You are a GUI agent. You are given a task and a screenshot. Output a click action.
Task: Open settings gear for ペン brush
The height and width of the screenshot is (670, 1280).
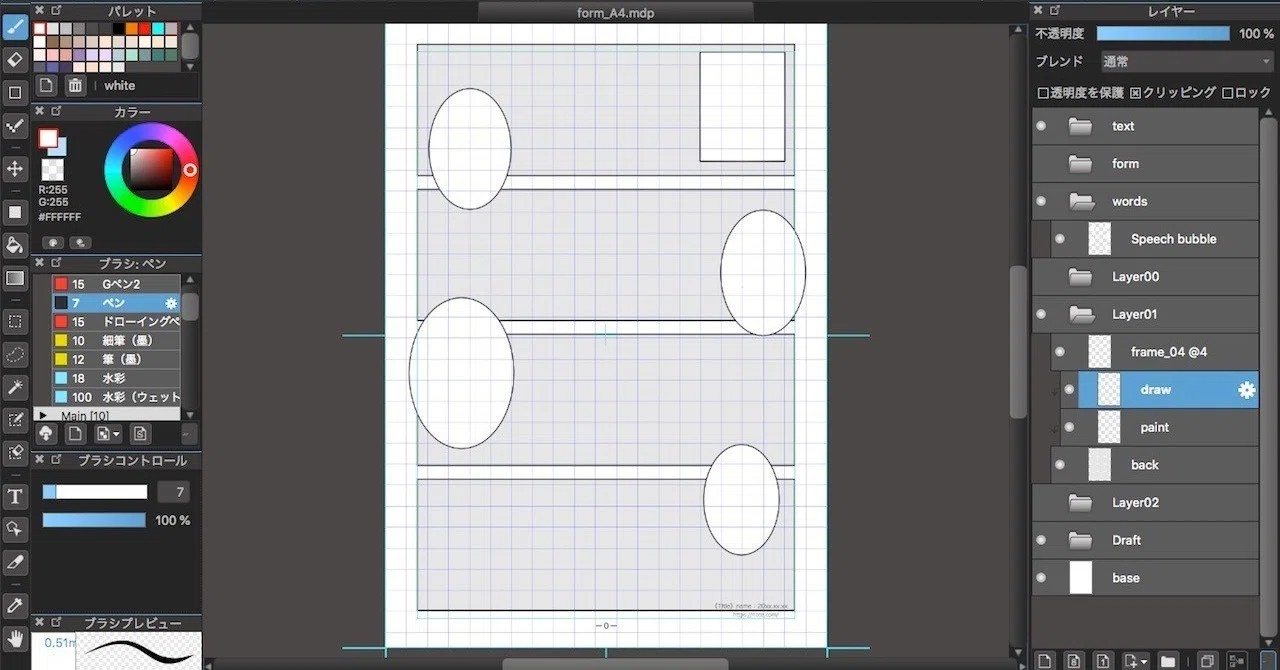tap(171, 303)
